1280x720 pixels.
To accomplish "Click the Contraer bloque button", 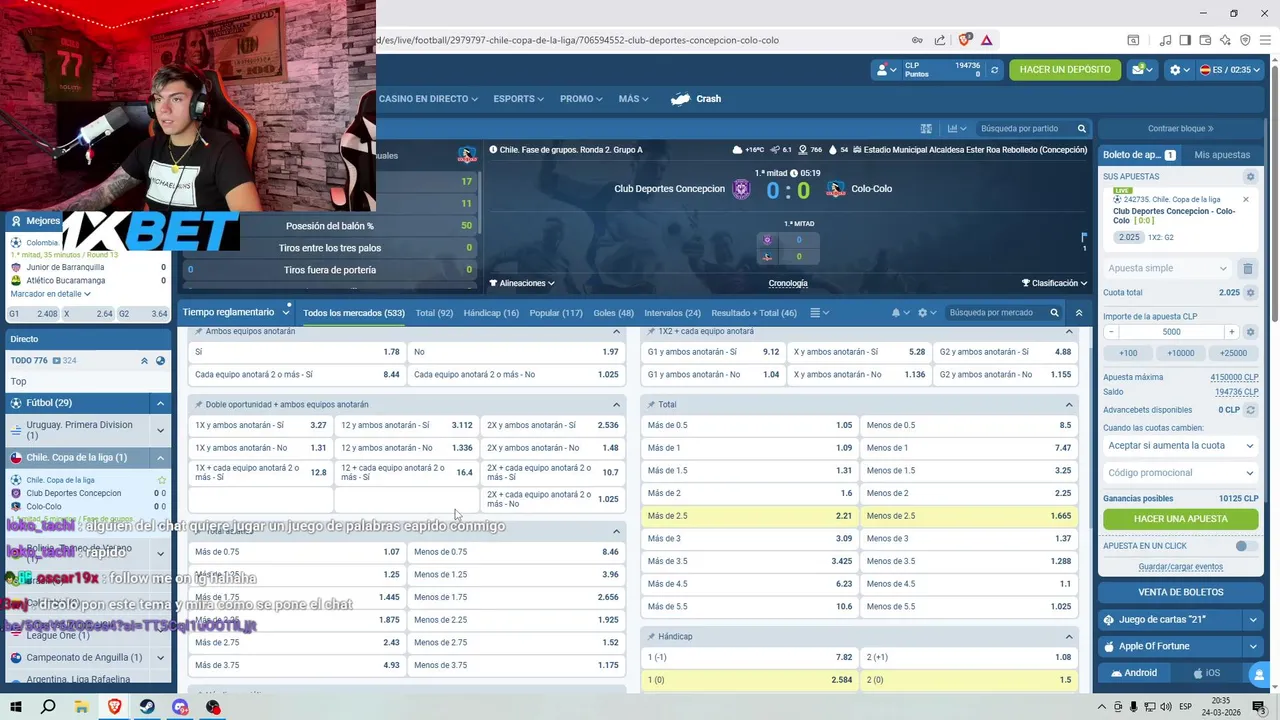I will point(1180,129).
